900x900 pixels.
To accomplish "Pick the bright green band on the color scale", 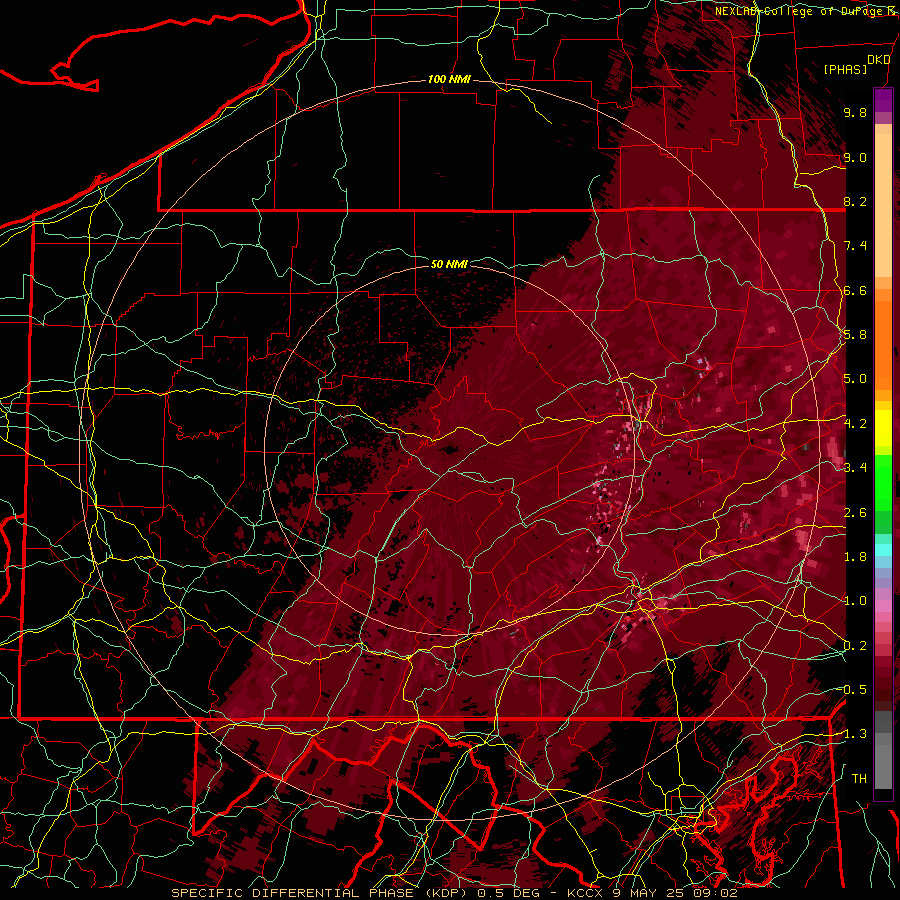I will coord(883,482).
